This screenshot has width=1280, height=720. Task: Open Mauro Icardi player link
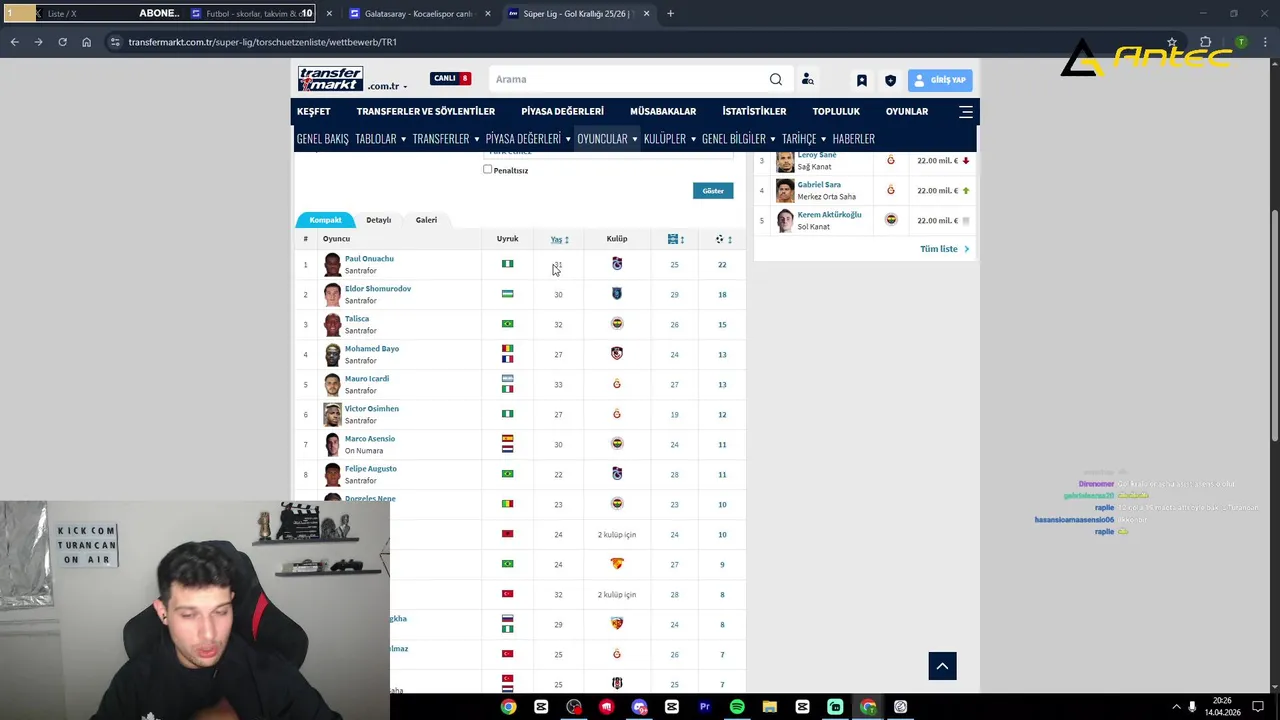pyautogui.click(x=367, y=379)
